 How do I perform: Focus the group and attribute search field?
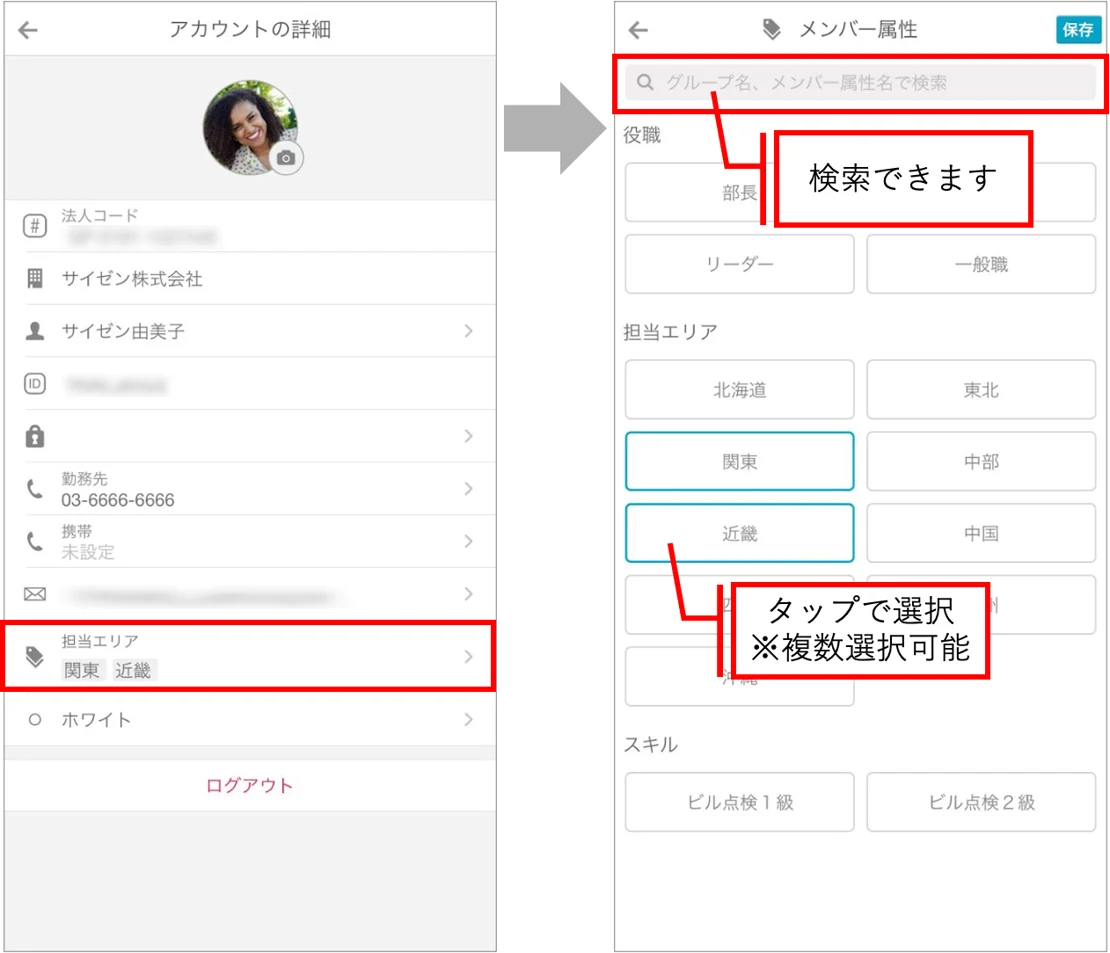(x=860, y=83)
